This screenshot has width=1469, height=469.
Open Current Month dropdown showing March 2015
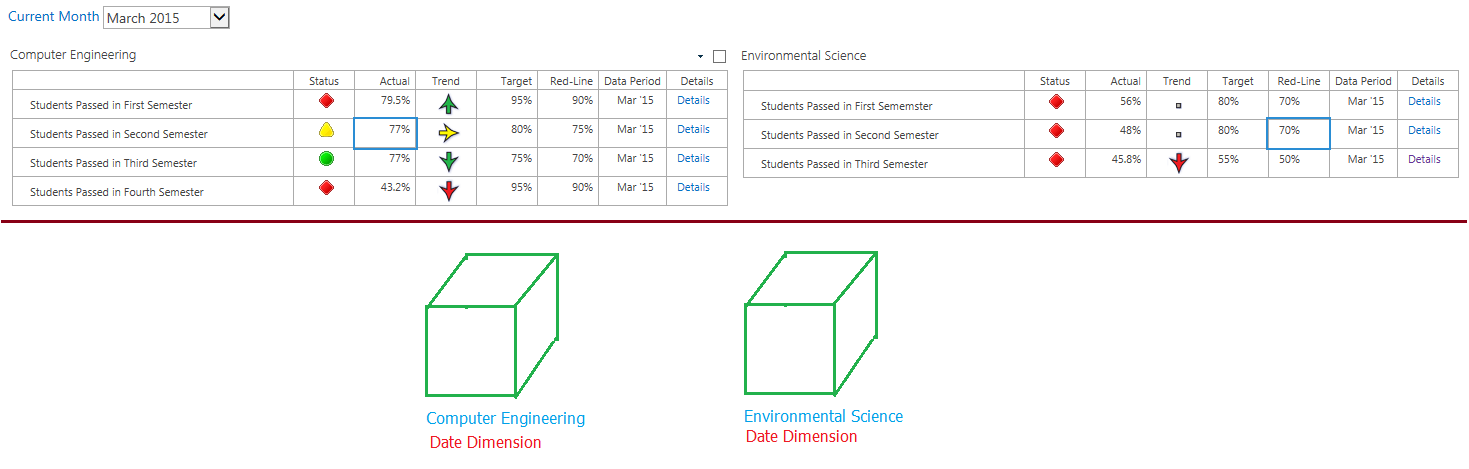pyautogui.click(x=221, y=17)
